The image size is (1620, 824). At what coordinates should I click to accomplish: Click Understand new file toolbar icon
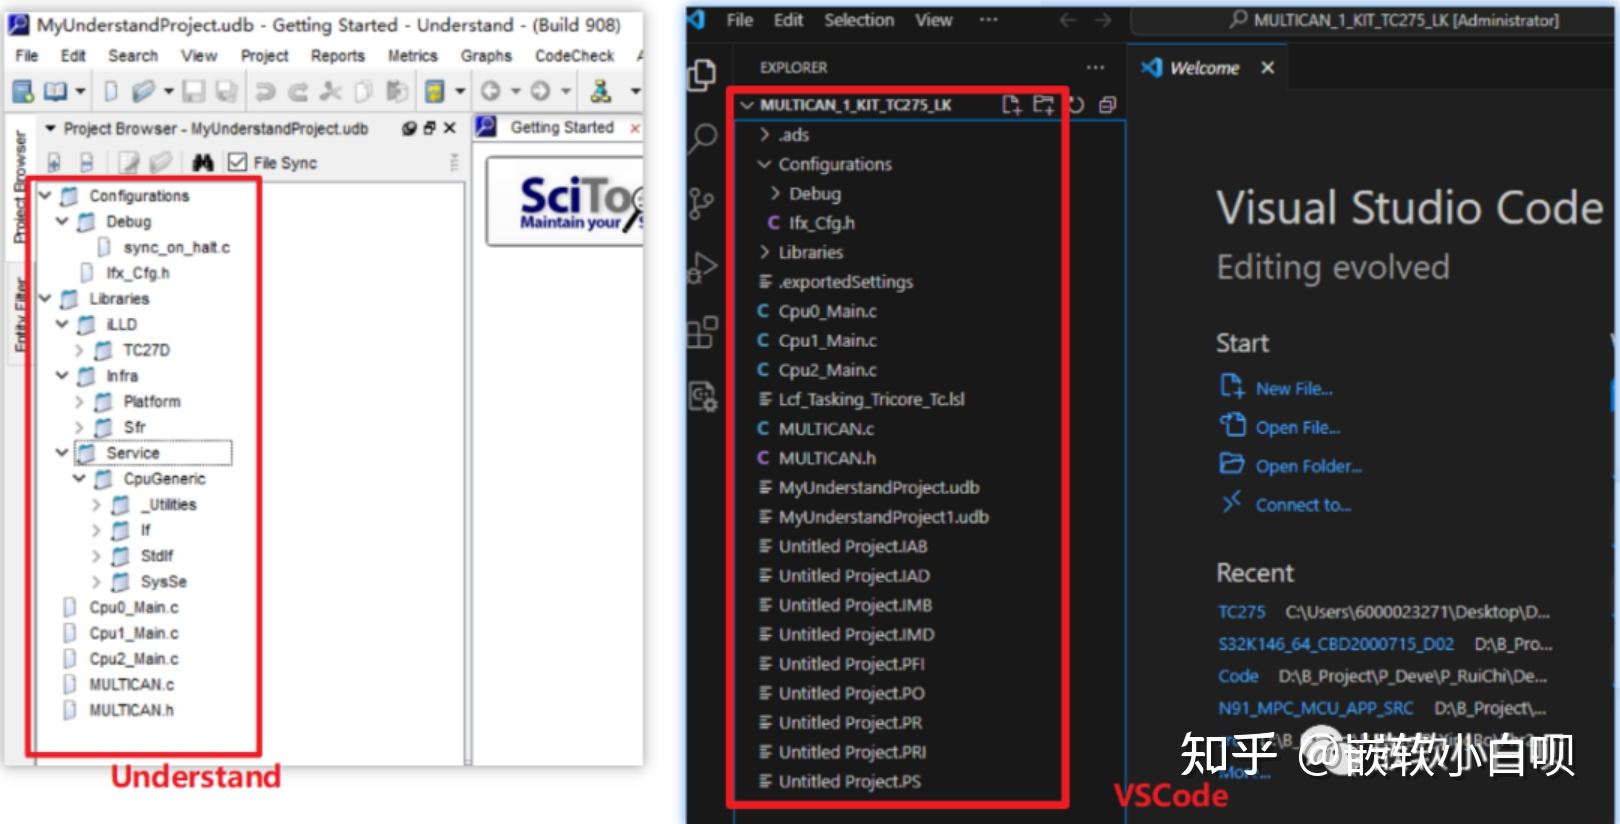click(111, 92)
